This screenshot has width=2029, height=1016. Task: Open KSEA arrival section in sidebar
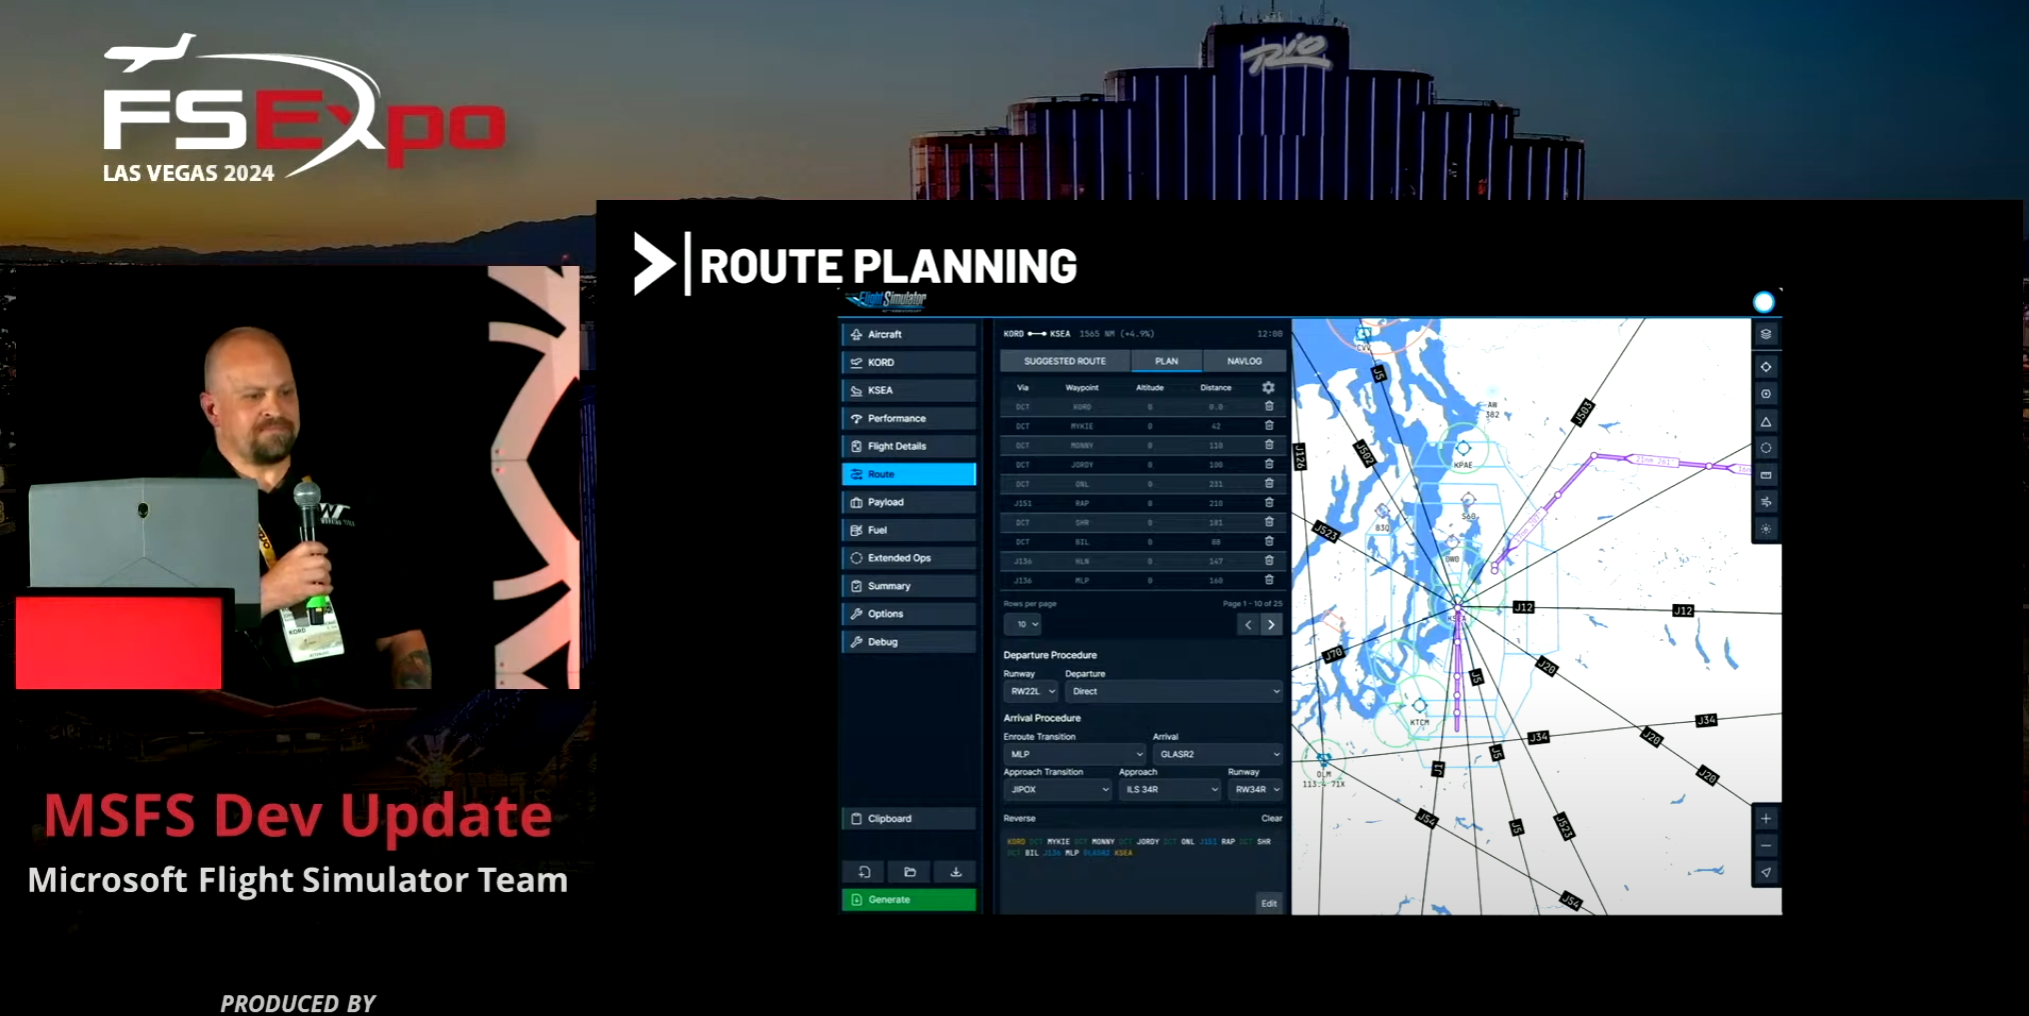909,390
